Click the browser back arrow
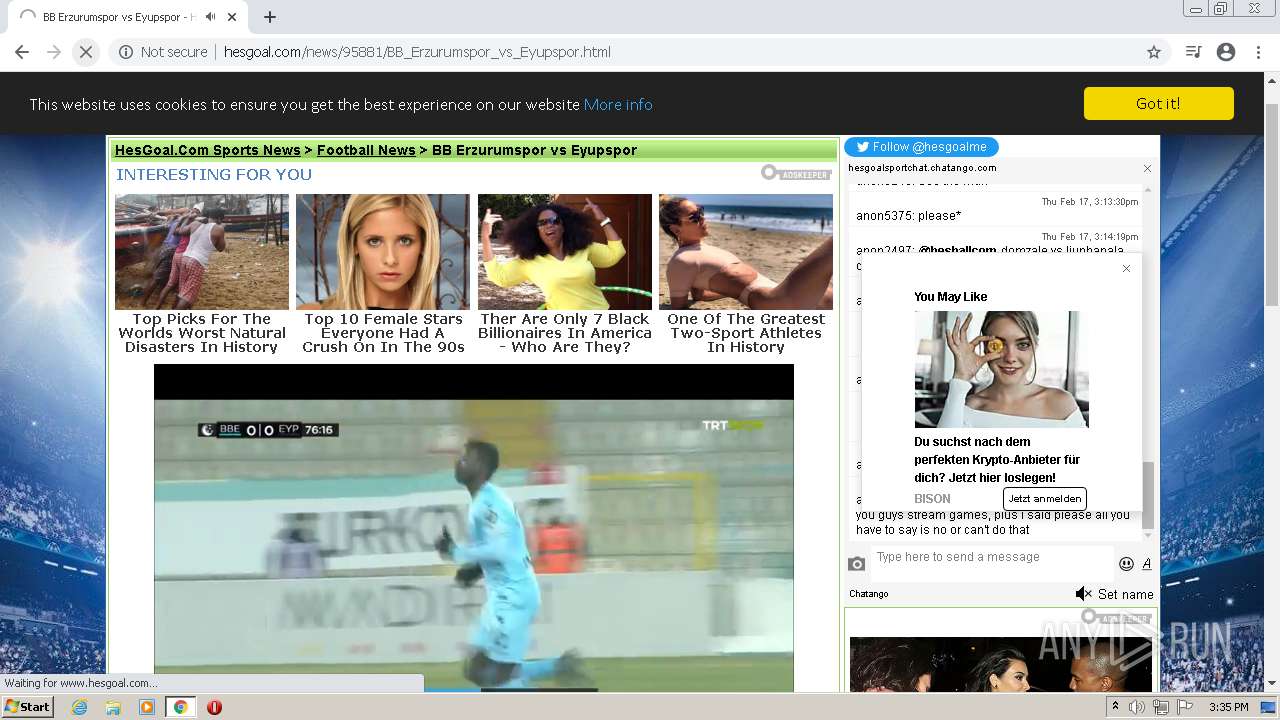This screenshot has height=720, width=1280. [22, 52]
